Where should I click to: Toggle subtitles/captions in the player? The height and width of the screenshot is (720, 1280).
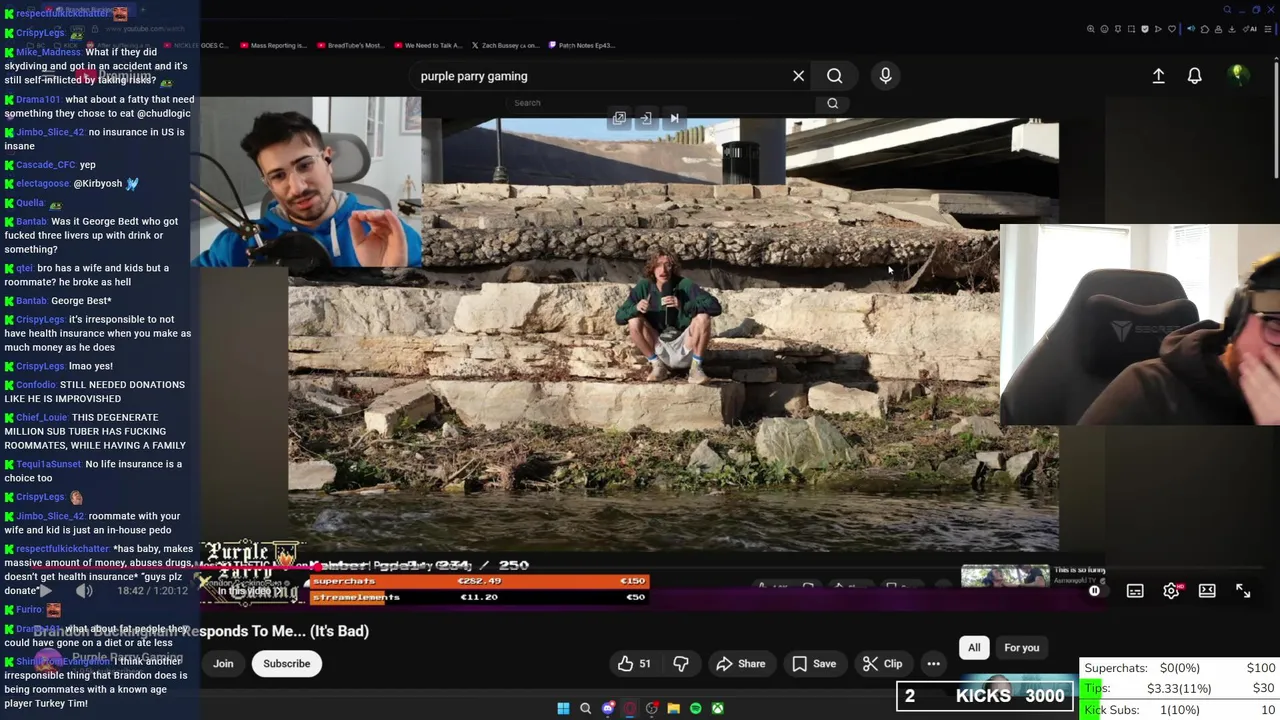[x=1135, y=591]
